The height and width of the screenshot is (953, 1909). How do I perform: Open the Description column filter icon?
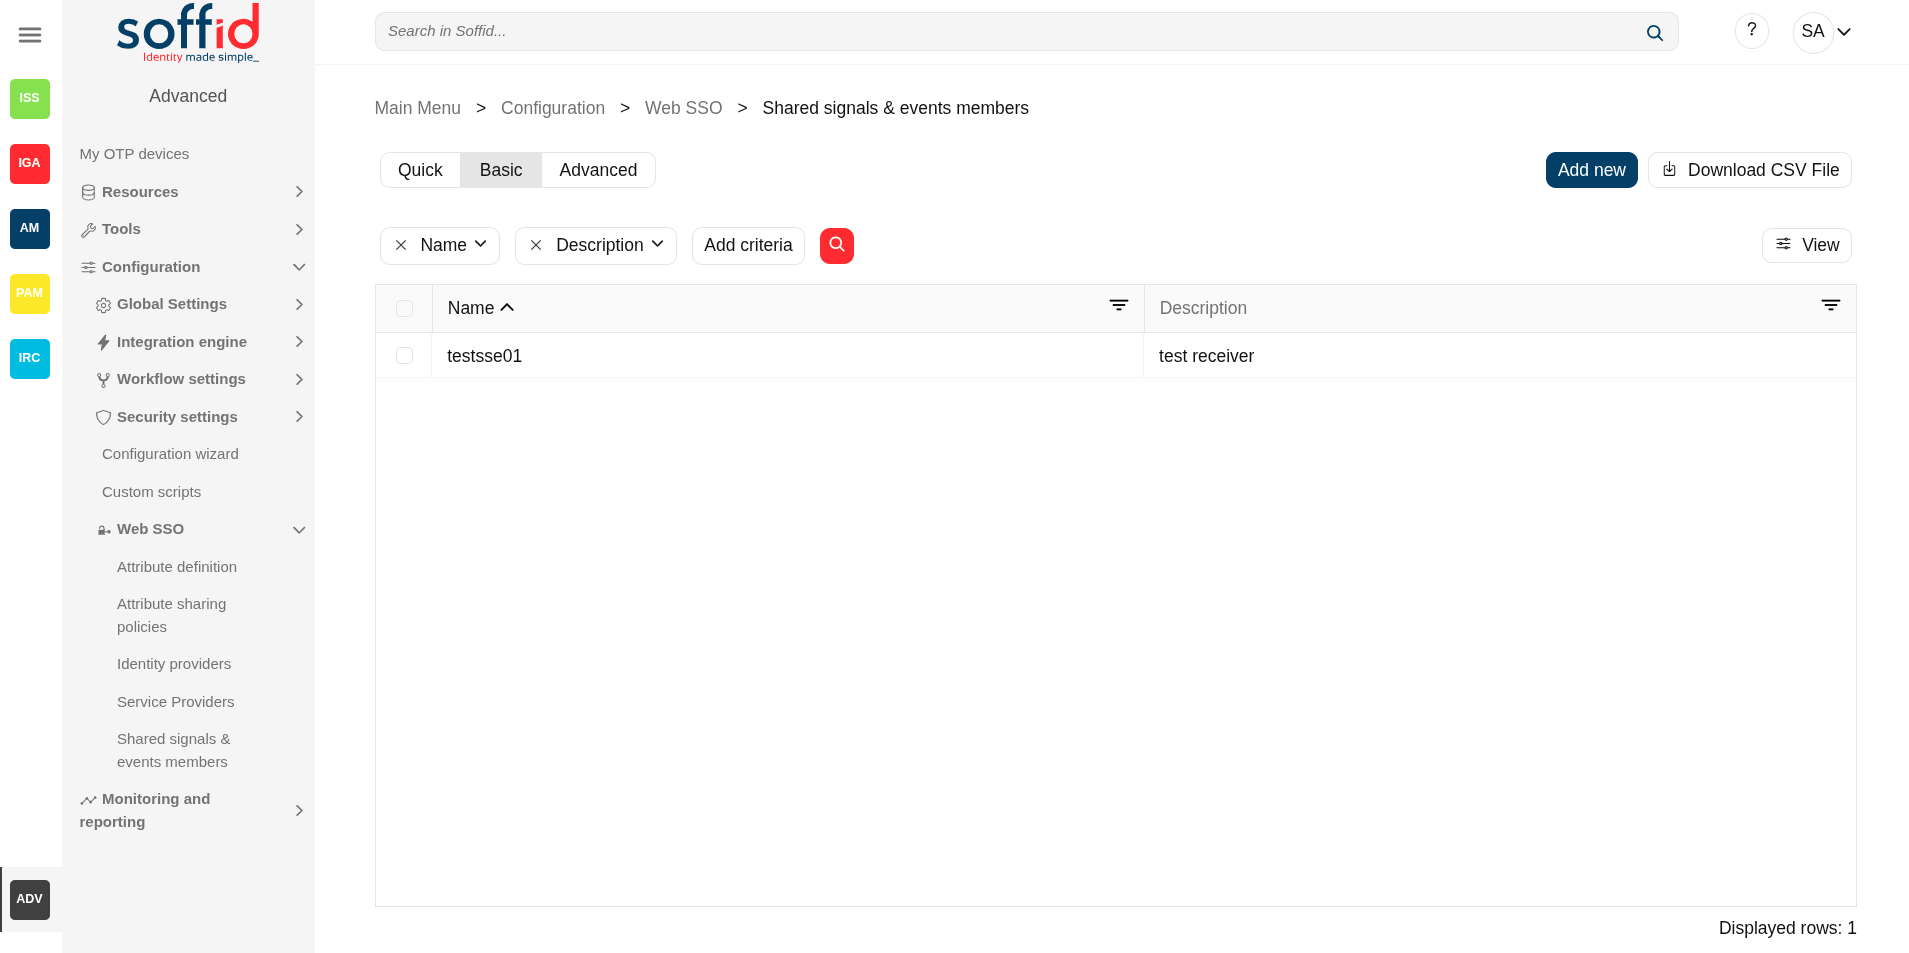tap(1831, 305)
